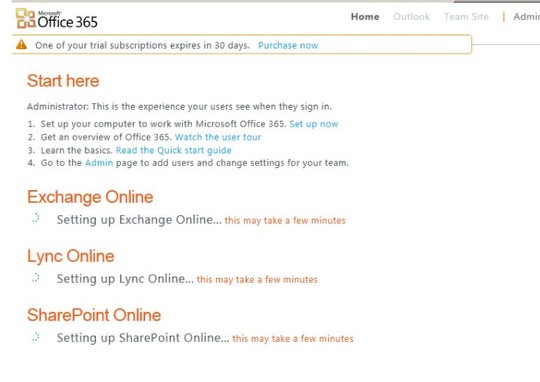
Task: Click 'Setting up Exchange Online...' text
Action: 139,220
